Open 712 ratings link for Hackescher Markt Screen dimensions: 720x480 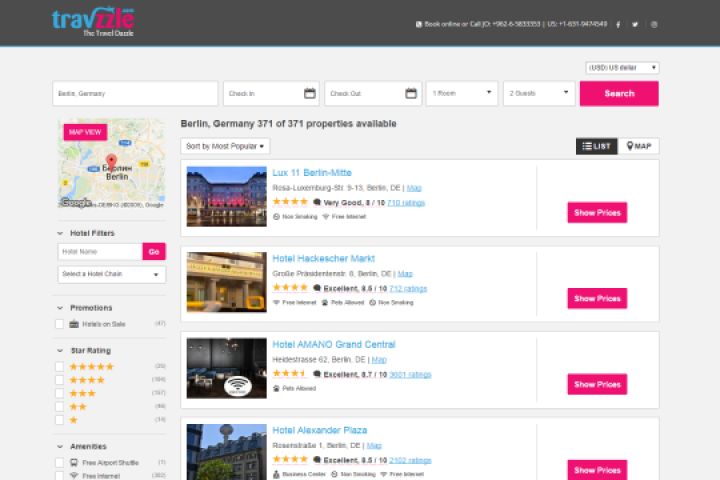pos(408,288)
